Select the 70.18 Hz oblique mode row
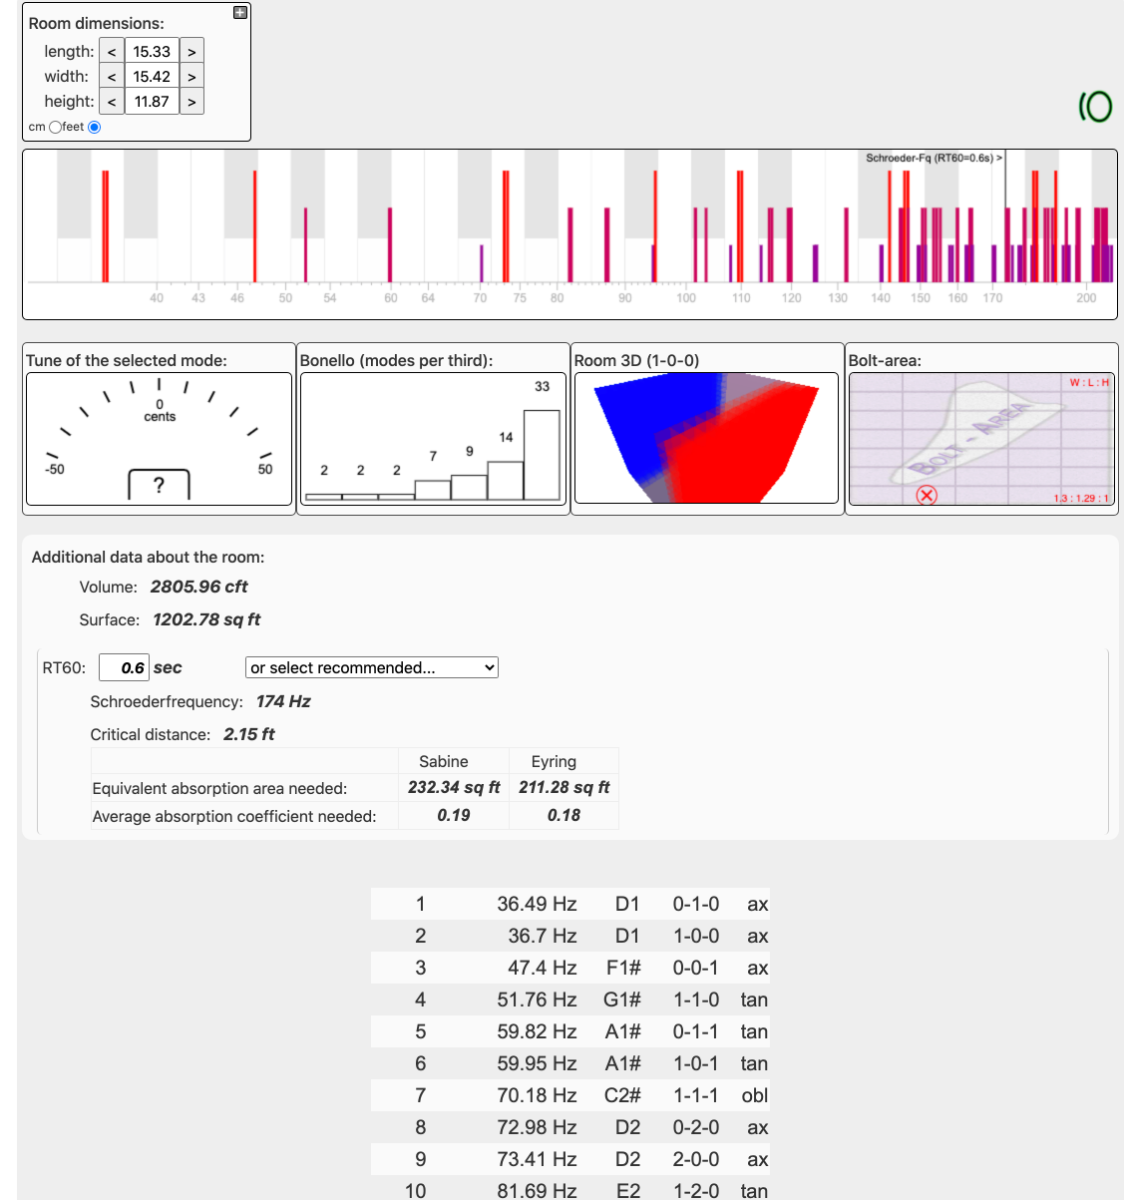 click(570, 1096)
